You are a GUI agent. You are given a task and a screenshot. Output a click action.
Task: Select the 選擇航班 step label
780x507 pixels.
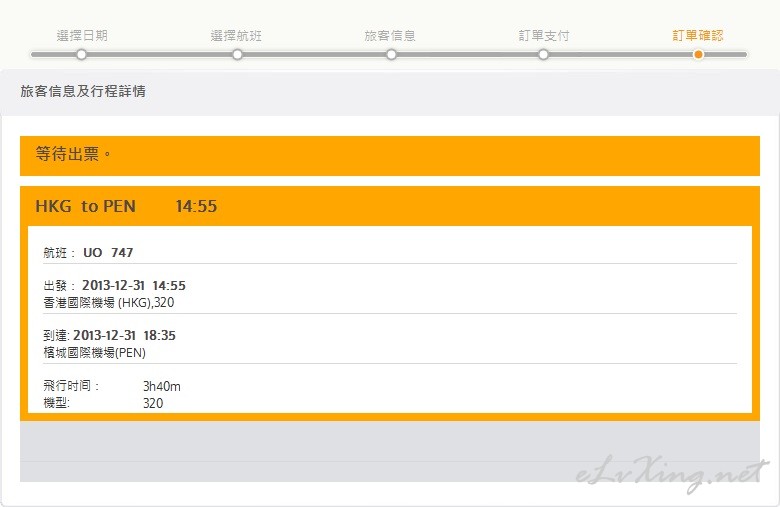(x=236, y=35)
